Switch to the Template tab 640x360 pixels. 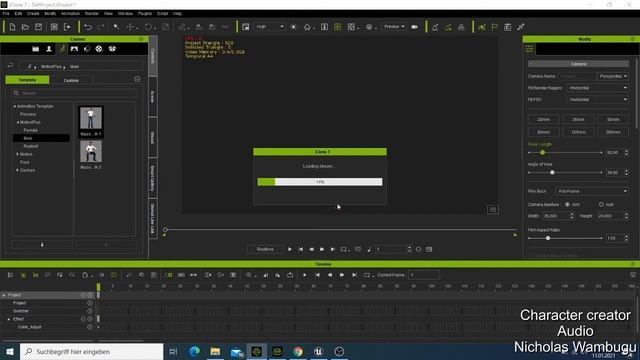click(x=27, y=80)
